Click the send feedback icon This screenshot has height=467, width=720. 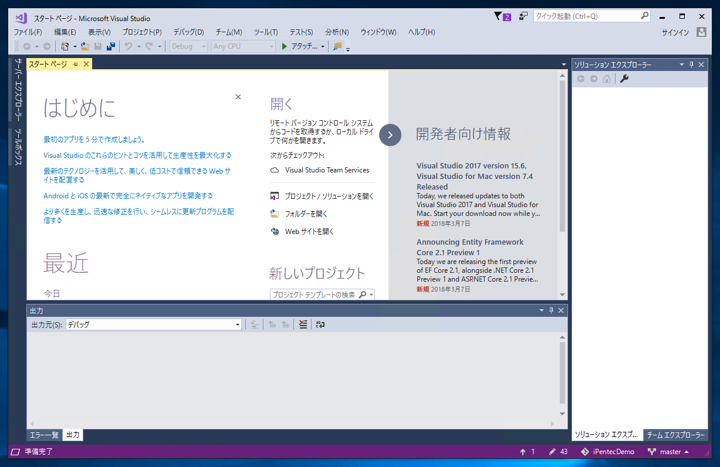[523, 16]
